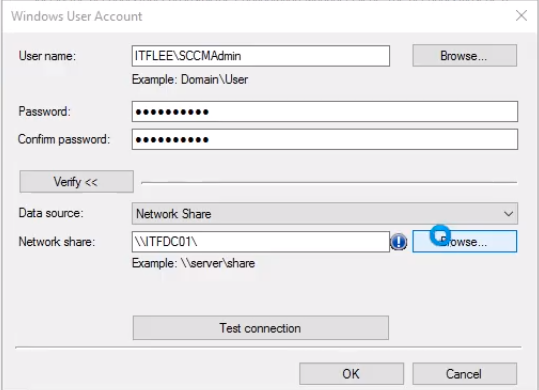Focus the User name field containing ITFLEE\SCCMAdmin
539x390 pixels.
[261, 56]
